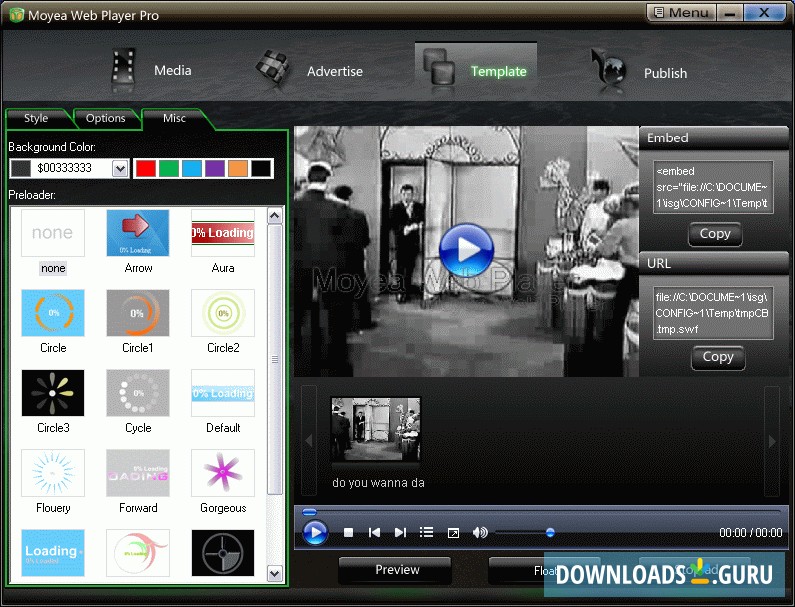Switch to the Style tab
This screenshot has width=795, height=607.
(x=36, y=118)
